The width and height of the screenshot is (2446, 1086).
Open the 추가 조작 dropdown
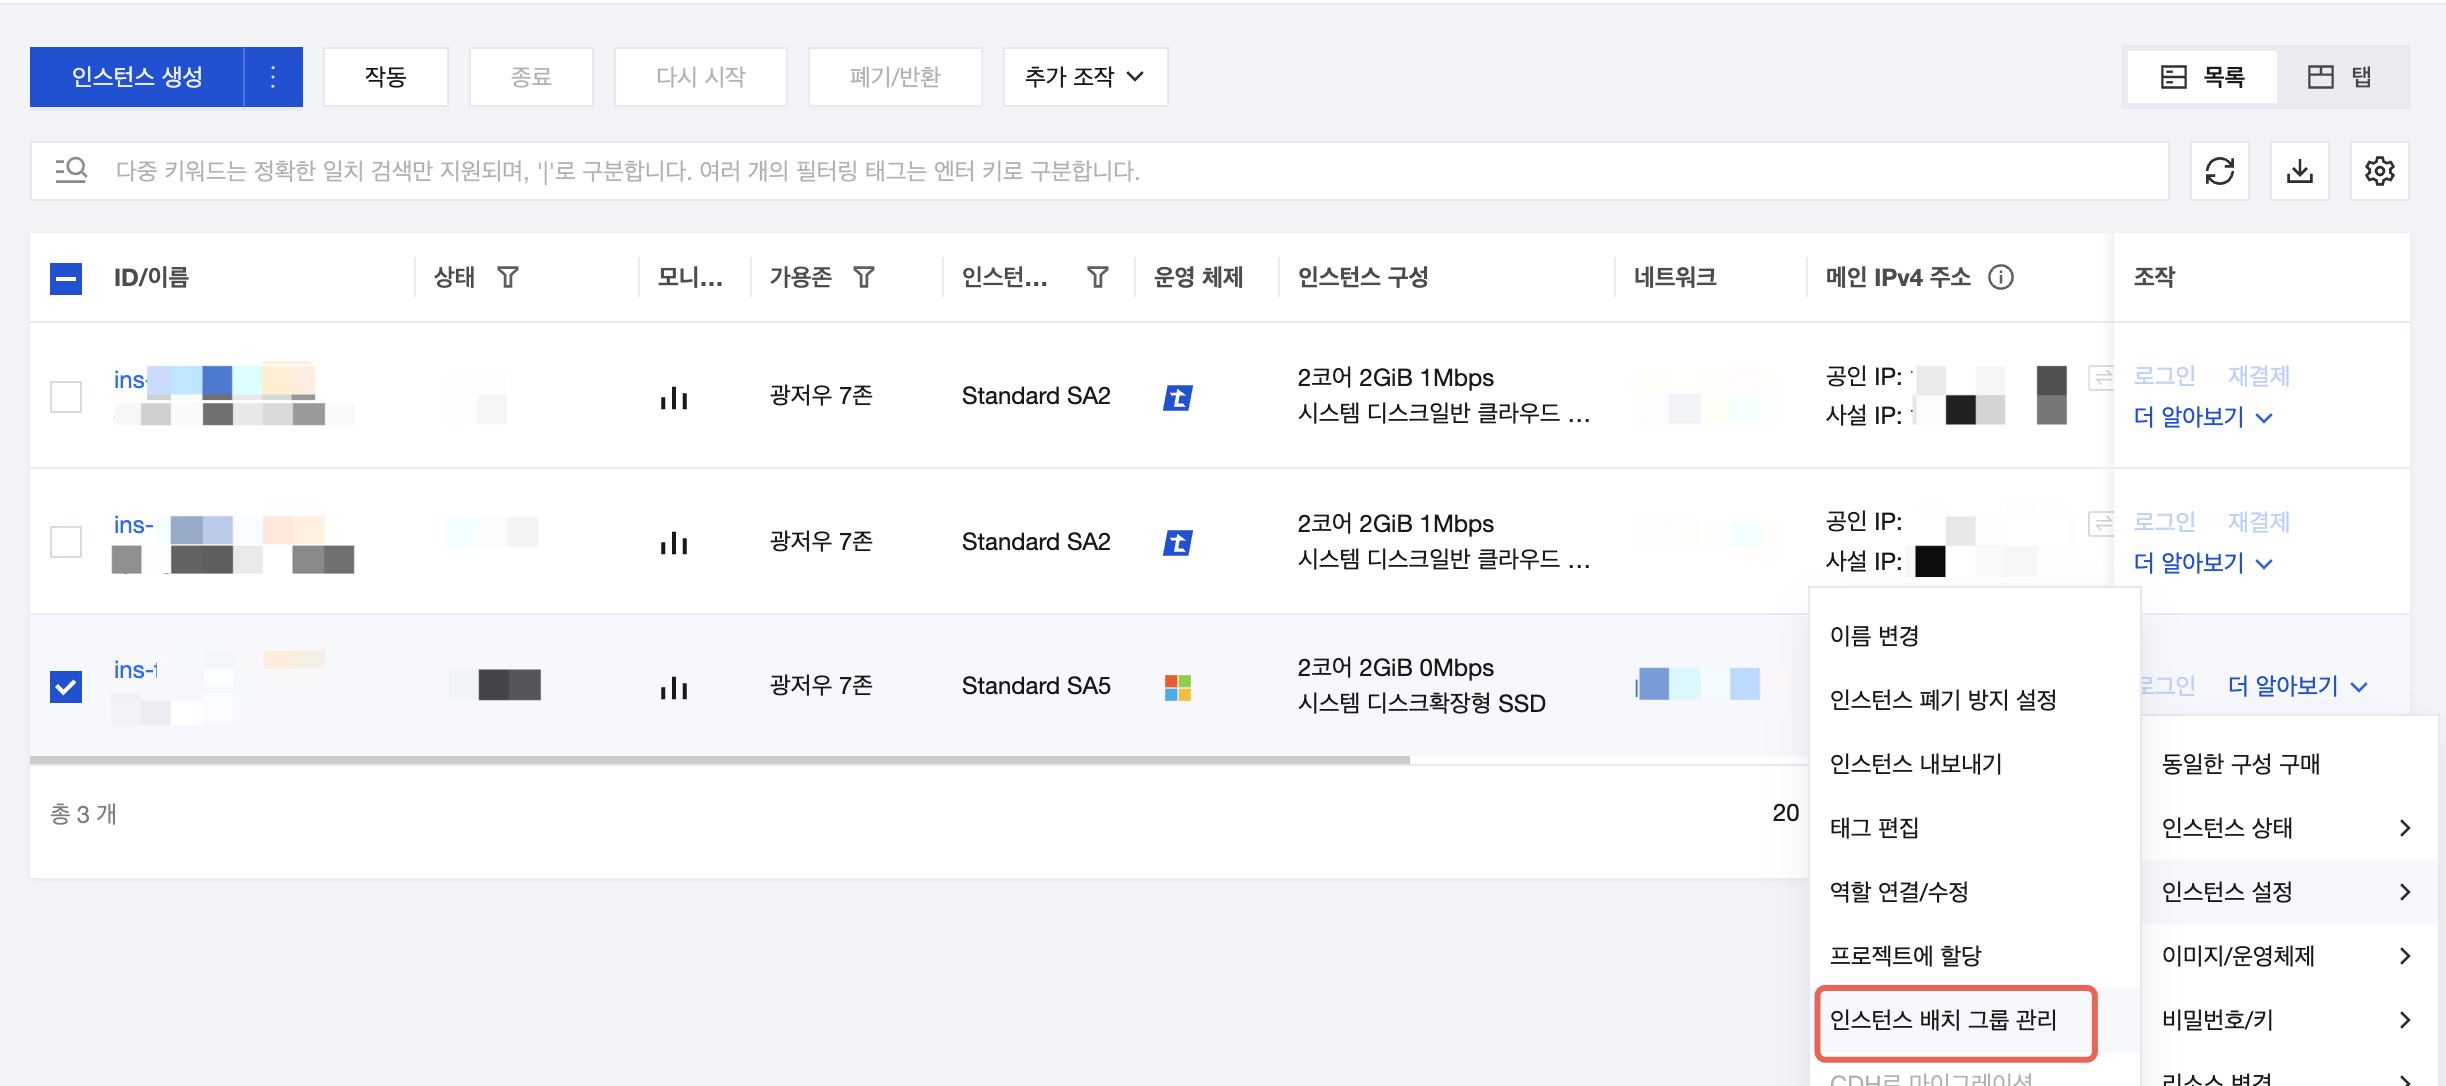click(x=1085, y=77)
